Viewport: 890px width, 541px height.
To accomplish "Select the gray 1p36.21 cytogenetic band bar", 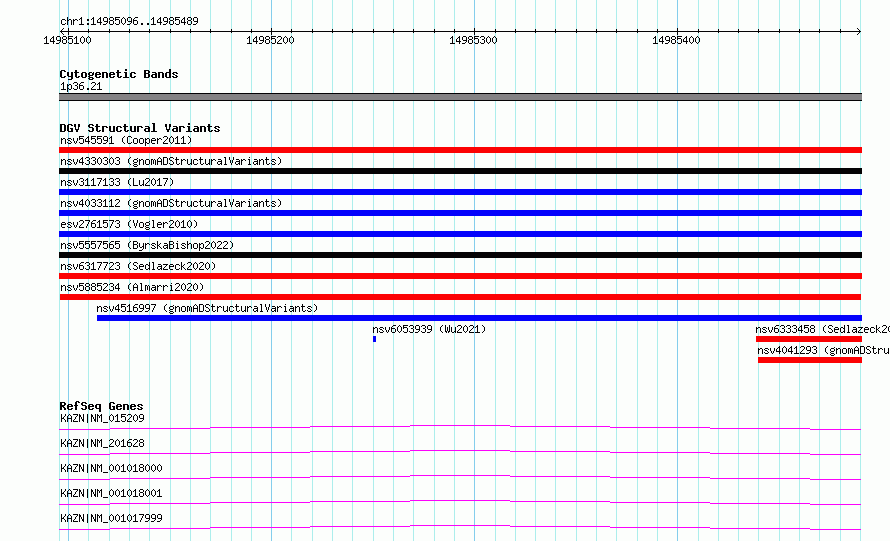I will [x=460, y=97].
